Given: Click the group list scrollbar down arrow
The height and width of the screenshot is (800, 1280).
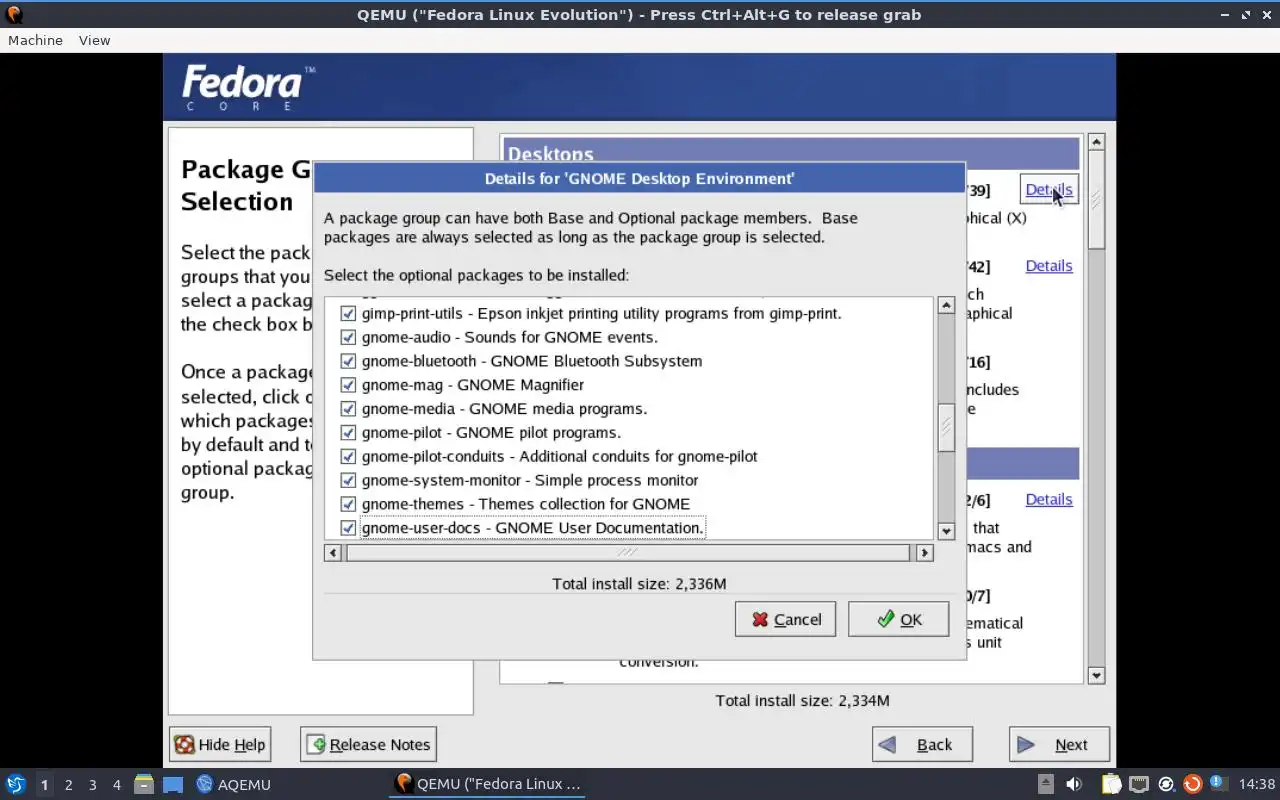Looking at the screenshot, I should pos(1096,675).
